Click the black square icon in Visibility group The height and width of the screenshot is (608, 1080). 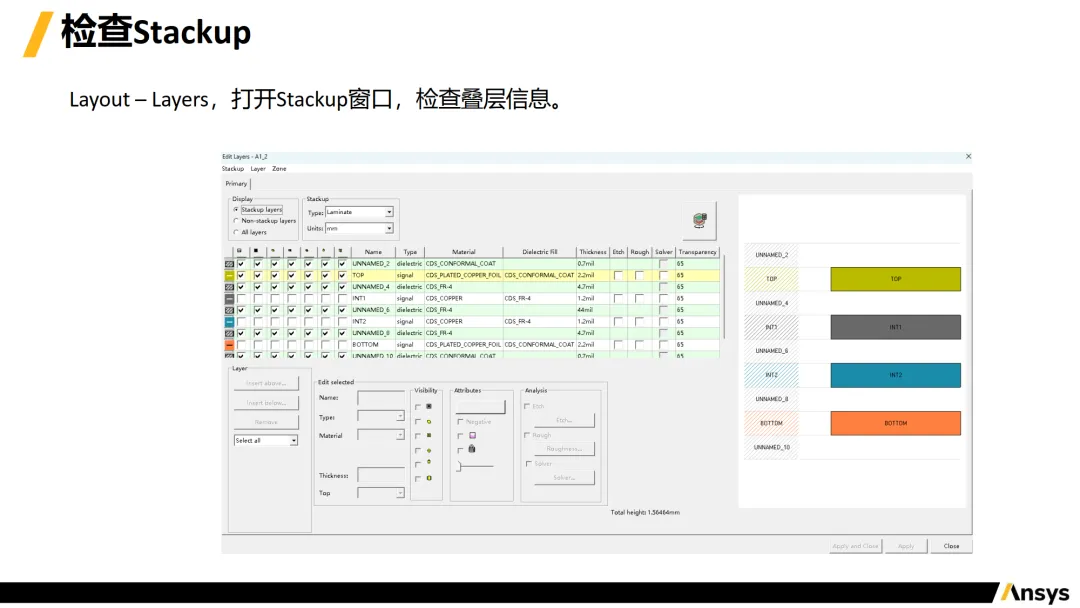coord(429,406)
